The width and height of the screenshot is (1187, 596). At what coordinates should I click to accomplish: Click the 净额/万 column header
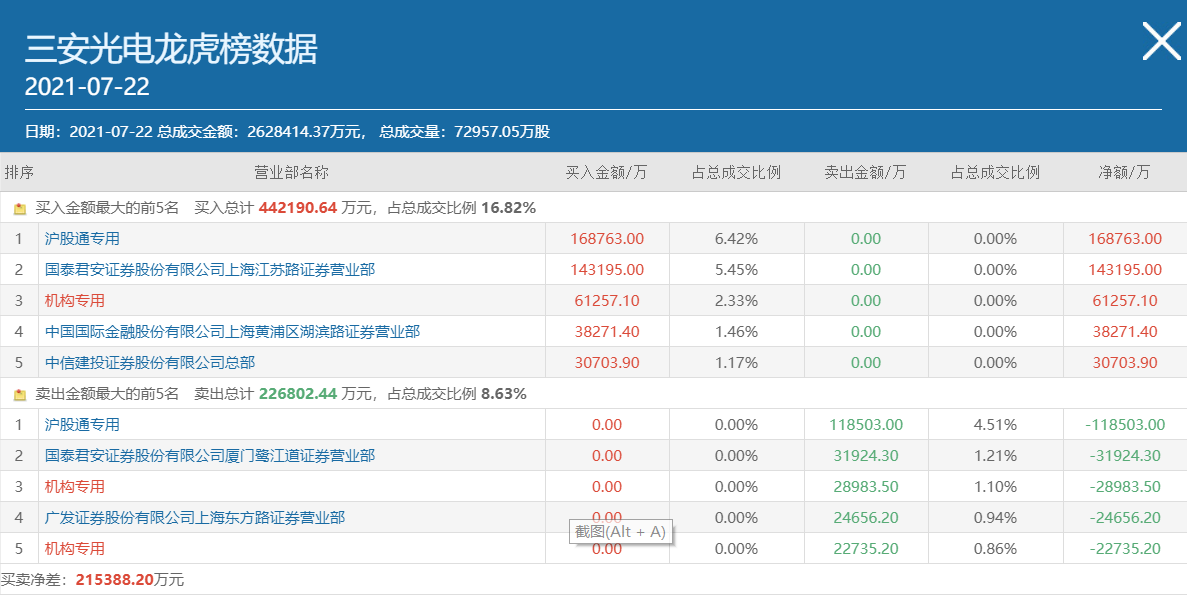coord(1125,172)
